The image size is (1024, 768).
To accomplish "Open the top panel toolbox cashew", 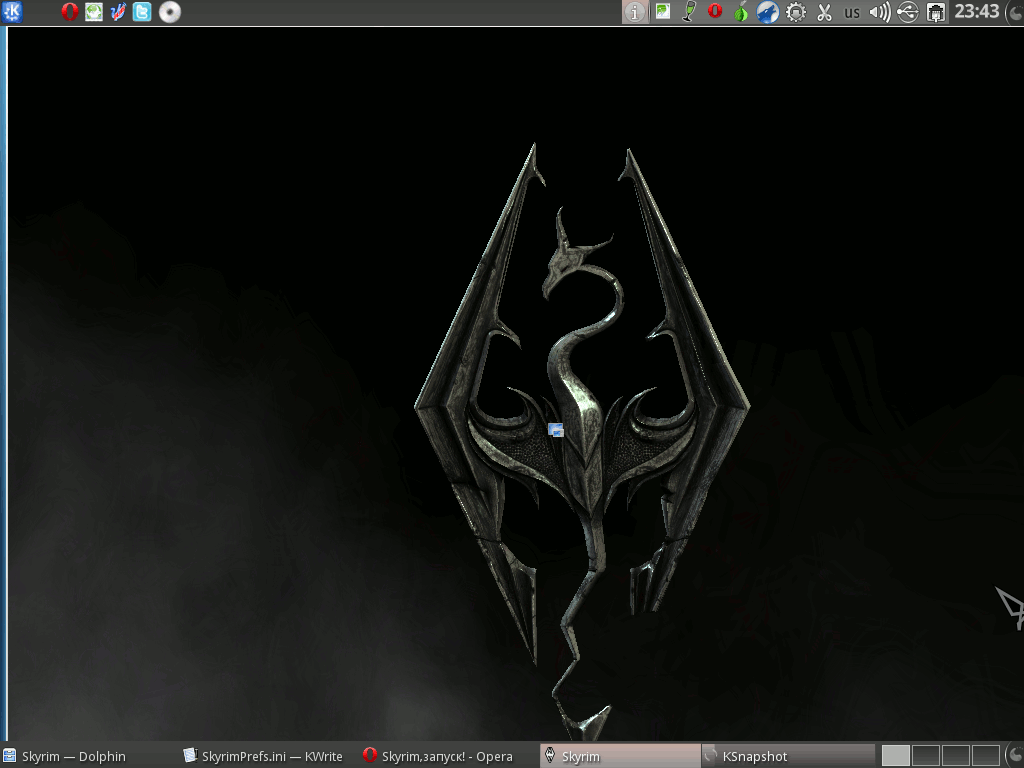I will click(x=1015, y=12).
